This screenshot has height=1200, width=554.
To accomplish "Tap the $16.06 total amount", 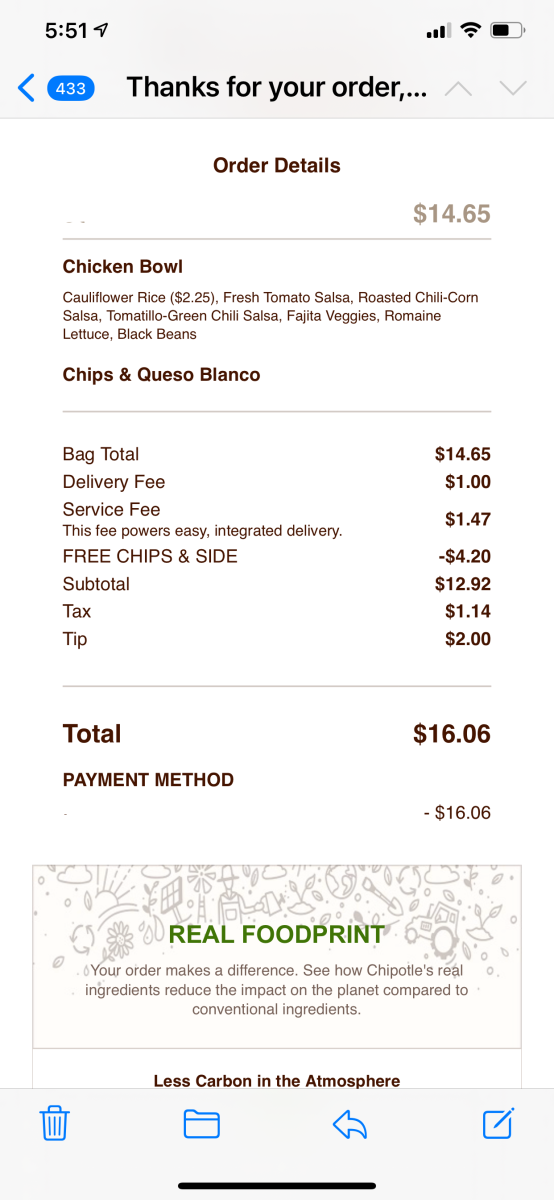I will 452,734.
